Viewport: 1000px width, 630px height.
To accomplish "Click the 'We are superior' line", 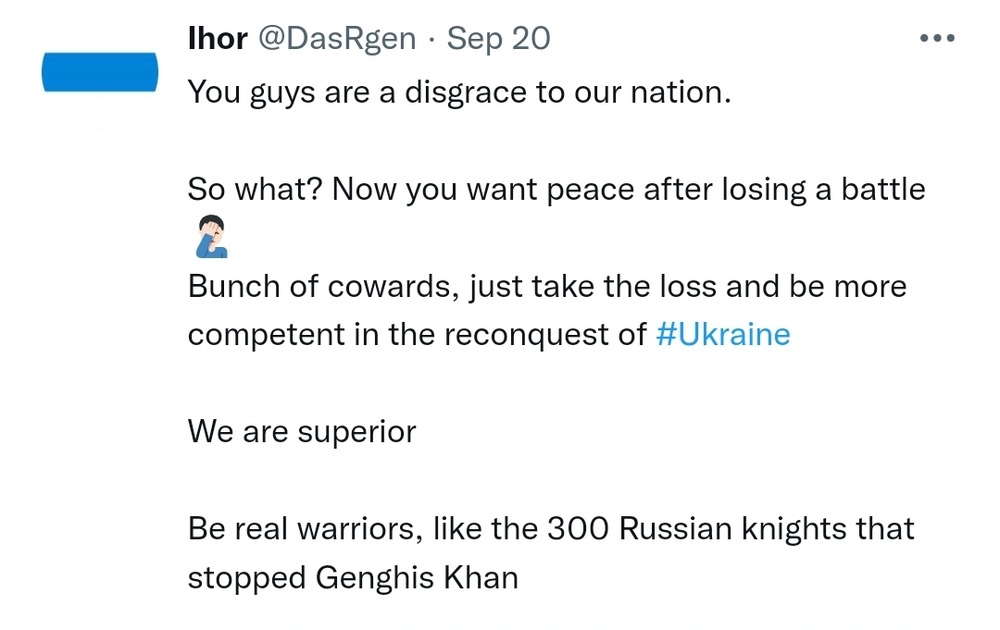I will click(302, 431).
